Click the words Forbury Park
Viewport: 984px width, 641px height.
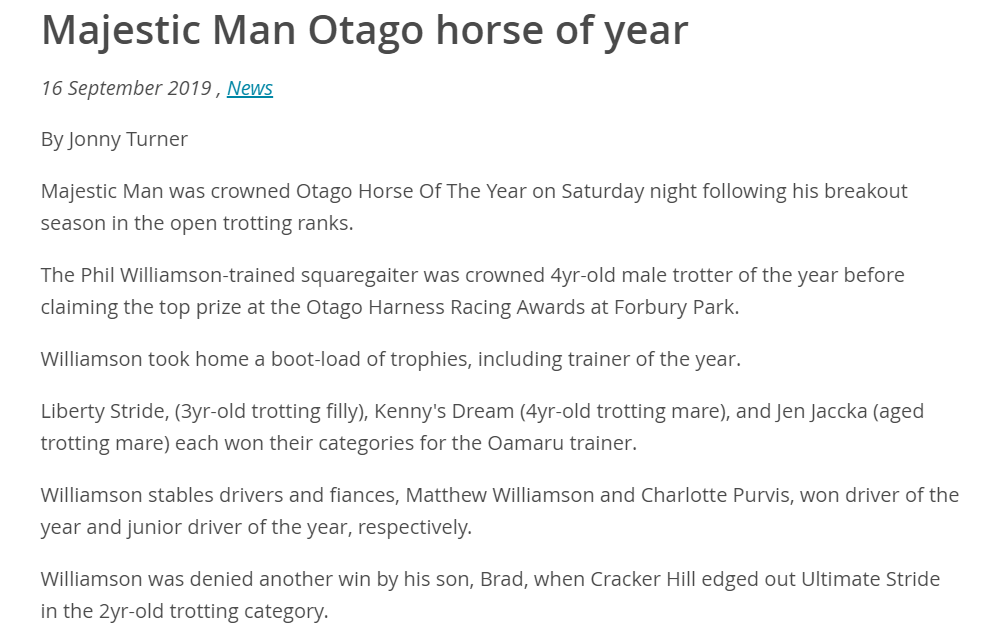(x=674, y=307)
